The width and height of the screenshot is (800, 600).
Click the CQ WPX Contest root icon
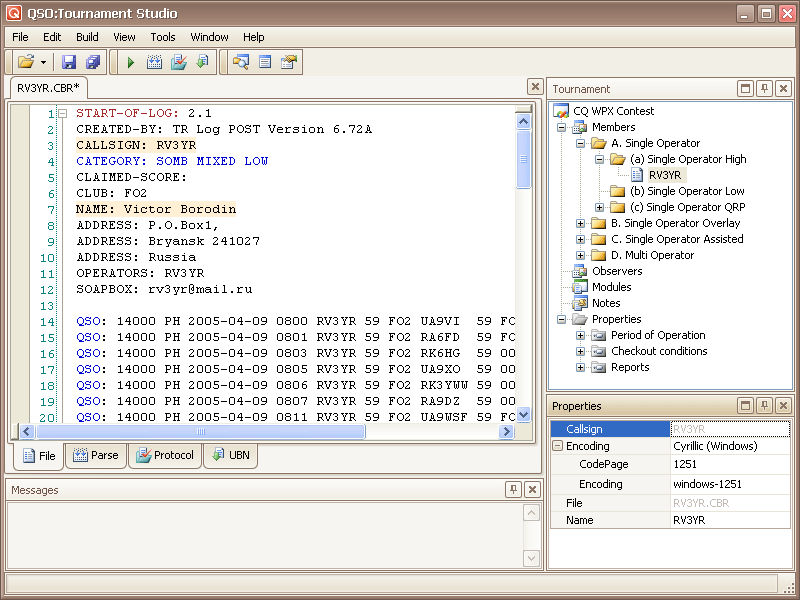[x=562, y=111]
